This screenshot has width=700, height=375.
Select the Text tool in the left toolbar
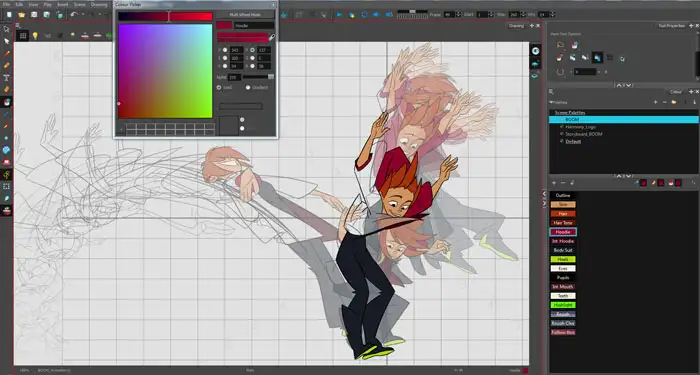(x=6, y=78)
